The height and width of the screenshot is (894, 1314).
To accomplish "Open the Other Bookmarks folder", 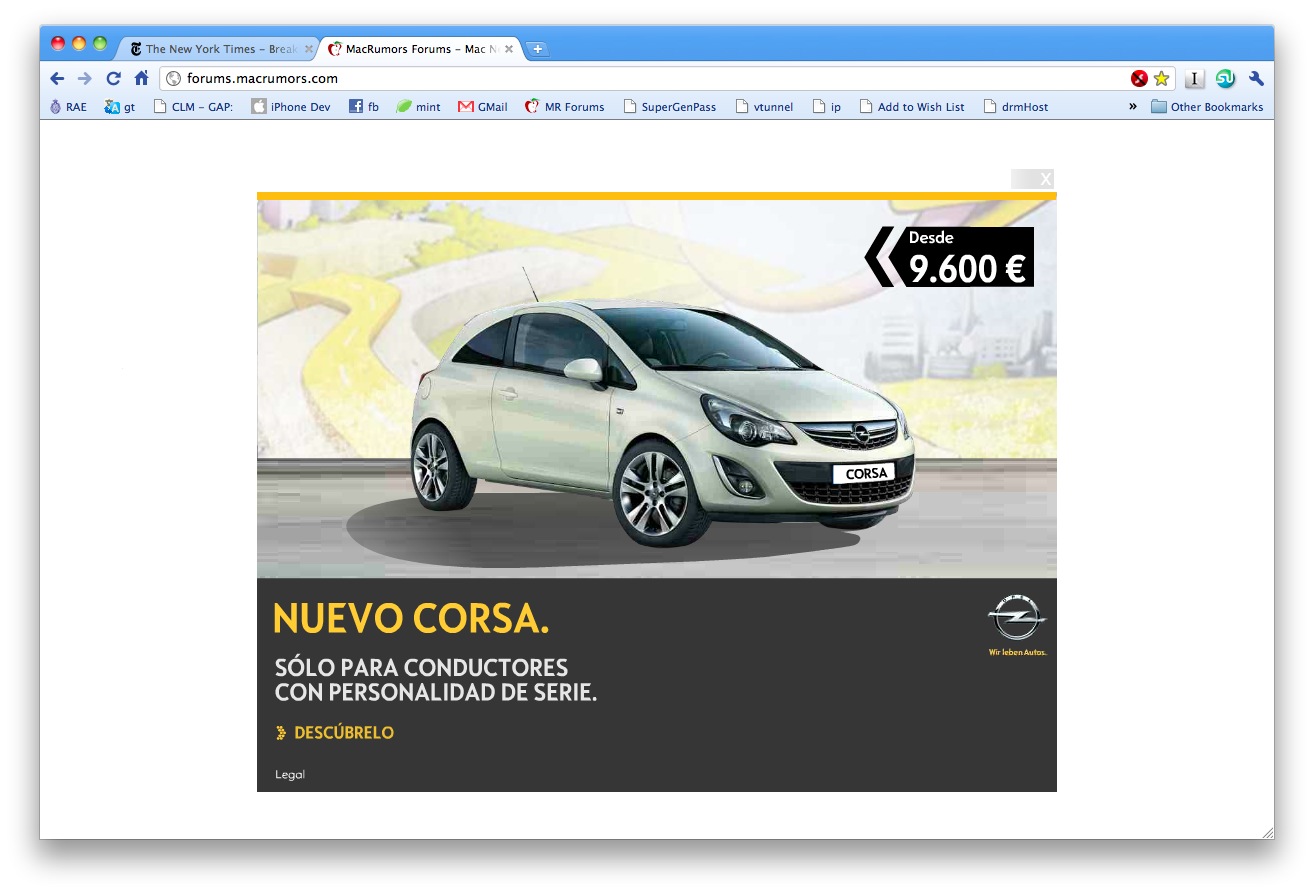I will [1207, 107].
